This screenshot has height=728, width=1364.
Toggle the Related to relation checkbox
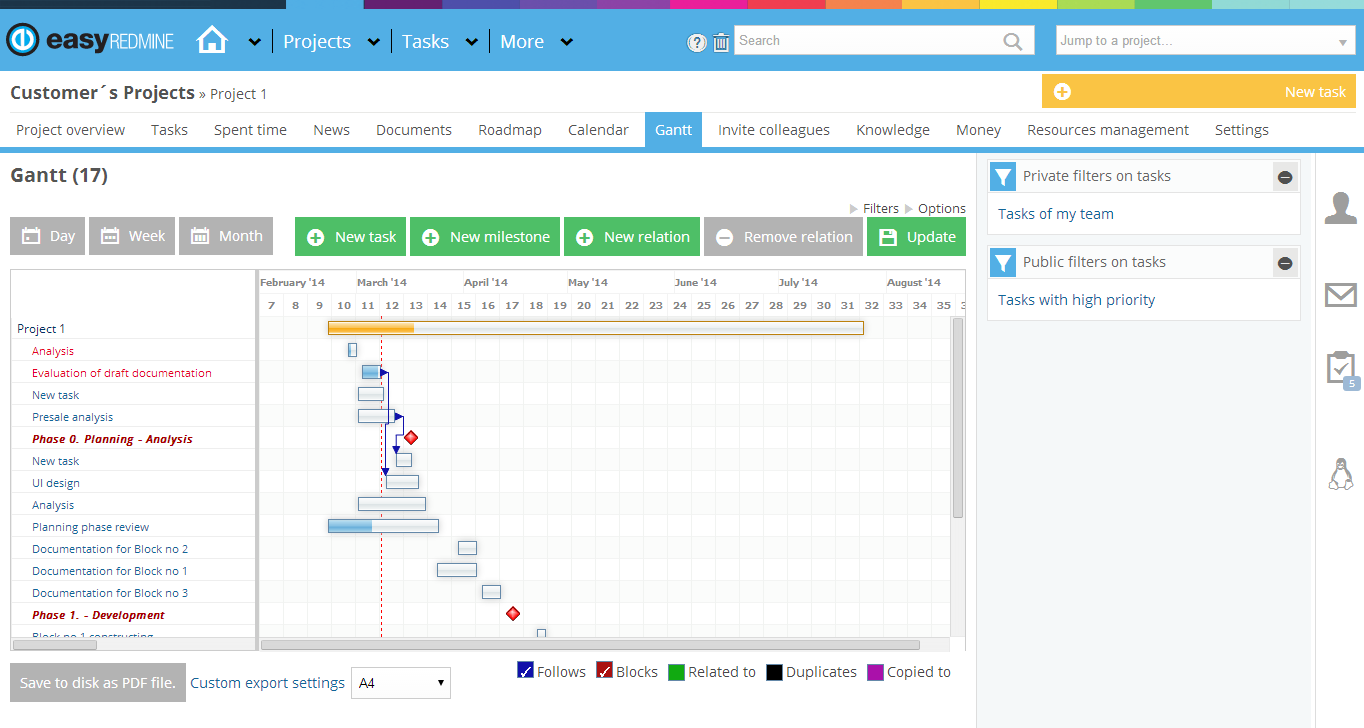pyautogui.click(x=676, y=672)
